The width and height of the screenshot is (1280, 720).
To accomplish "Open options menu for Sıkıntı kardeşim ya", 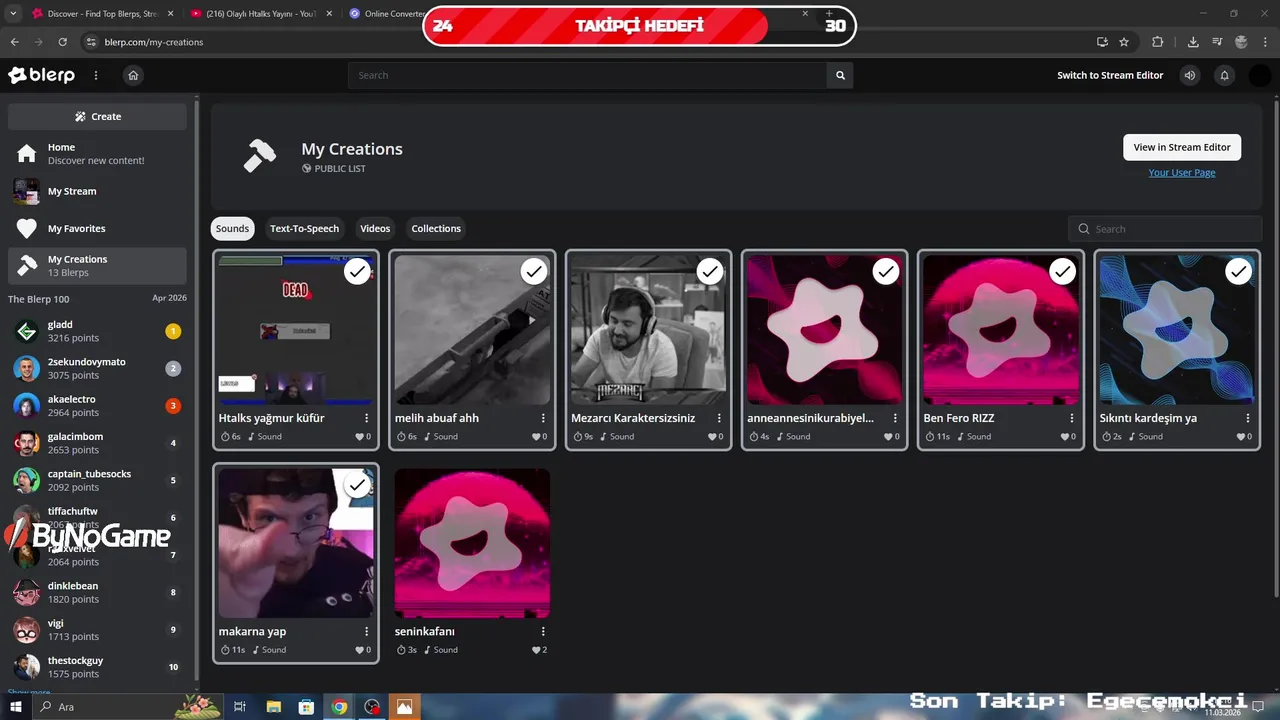I will [1248, 418].
